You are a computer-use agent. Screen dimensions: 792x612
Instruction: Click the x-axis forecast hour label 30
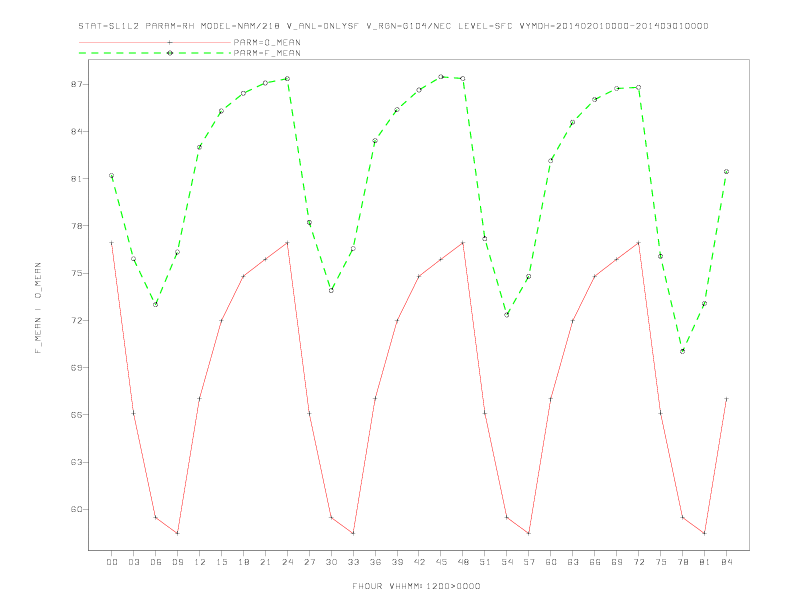pos(331,562)
